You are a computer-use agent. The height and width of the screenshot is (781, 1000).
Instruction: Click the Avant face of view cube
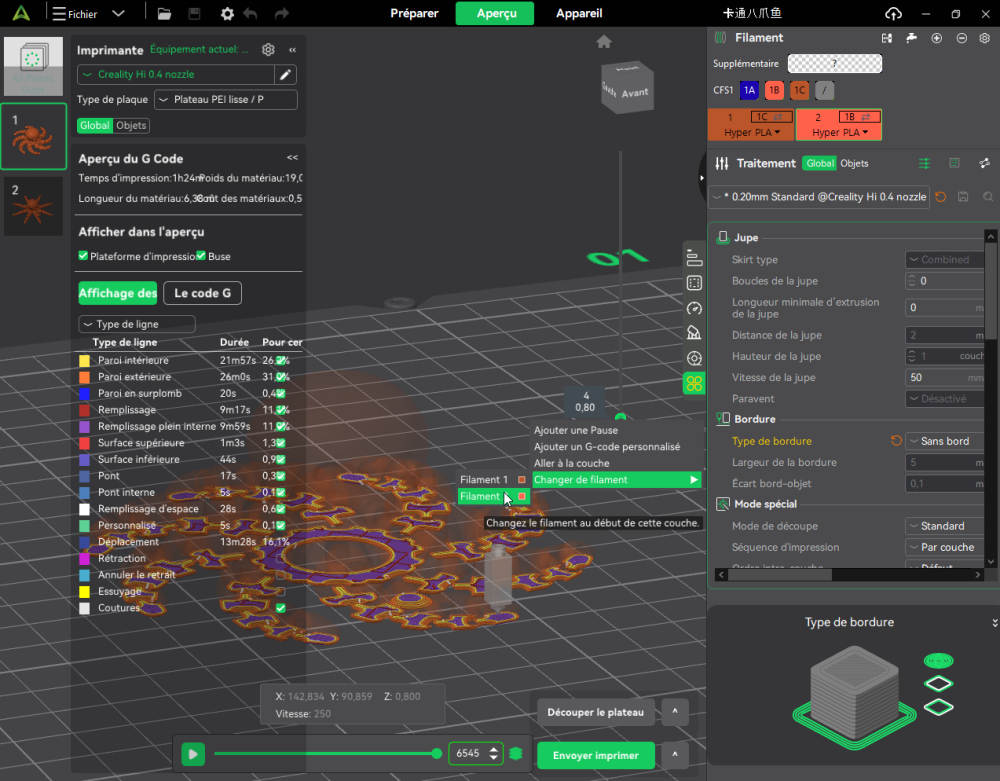pos(634,93)
